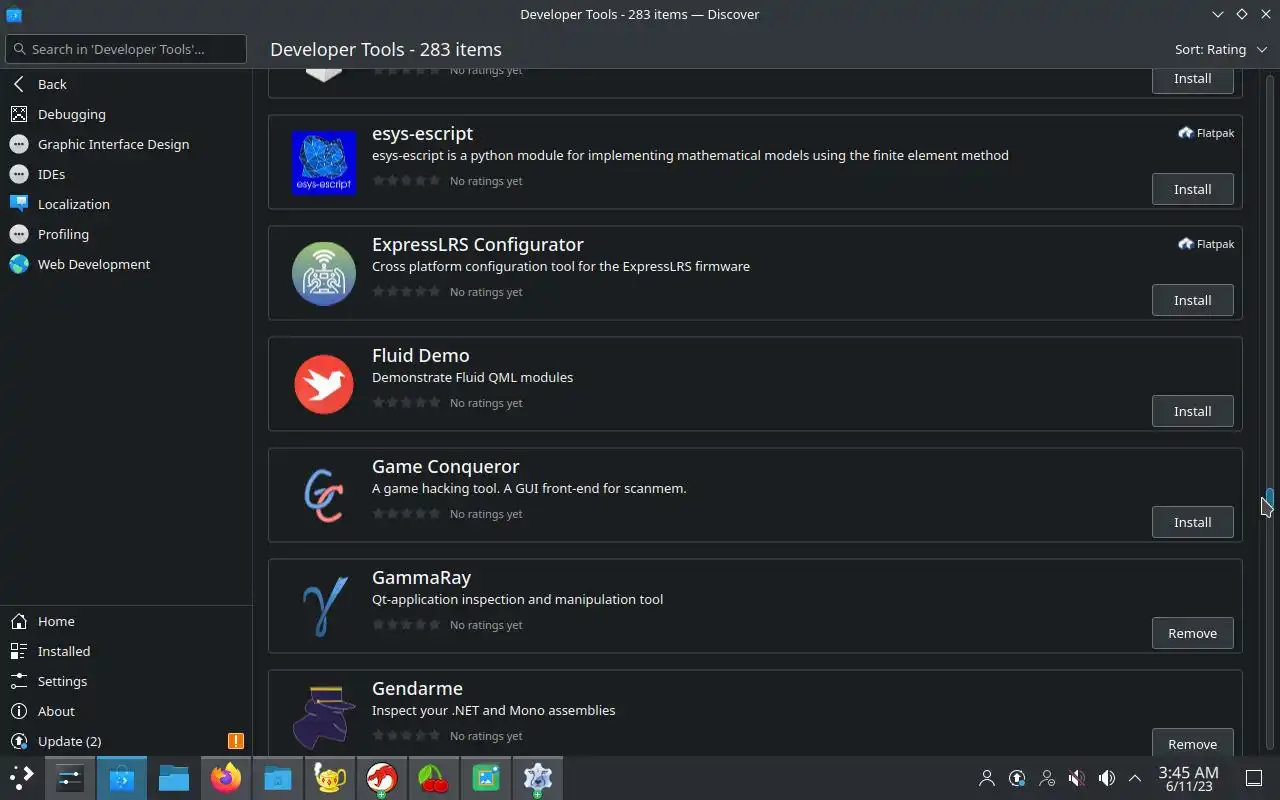
Task: Open the Home page in sidebar
Action: [126, 621]
